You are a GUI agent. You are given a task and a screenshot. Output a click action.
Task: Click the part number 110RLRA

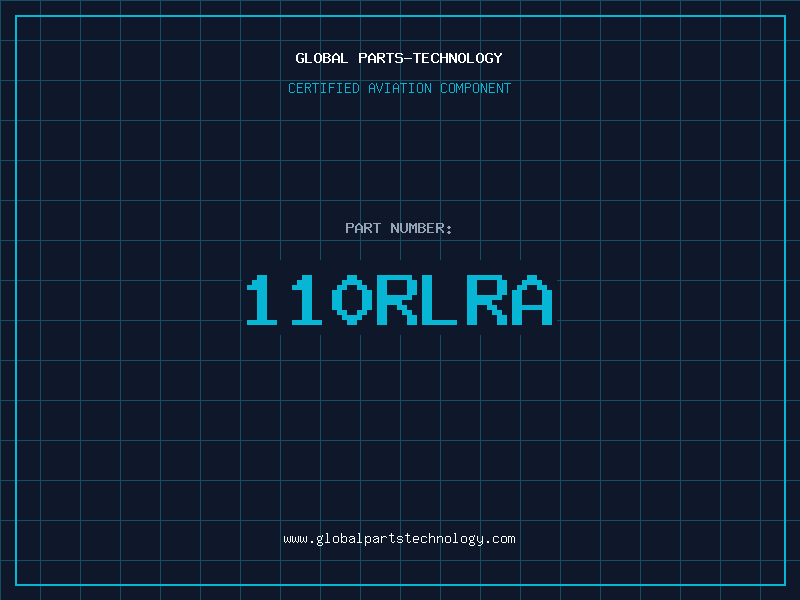coord(399,300)
